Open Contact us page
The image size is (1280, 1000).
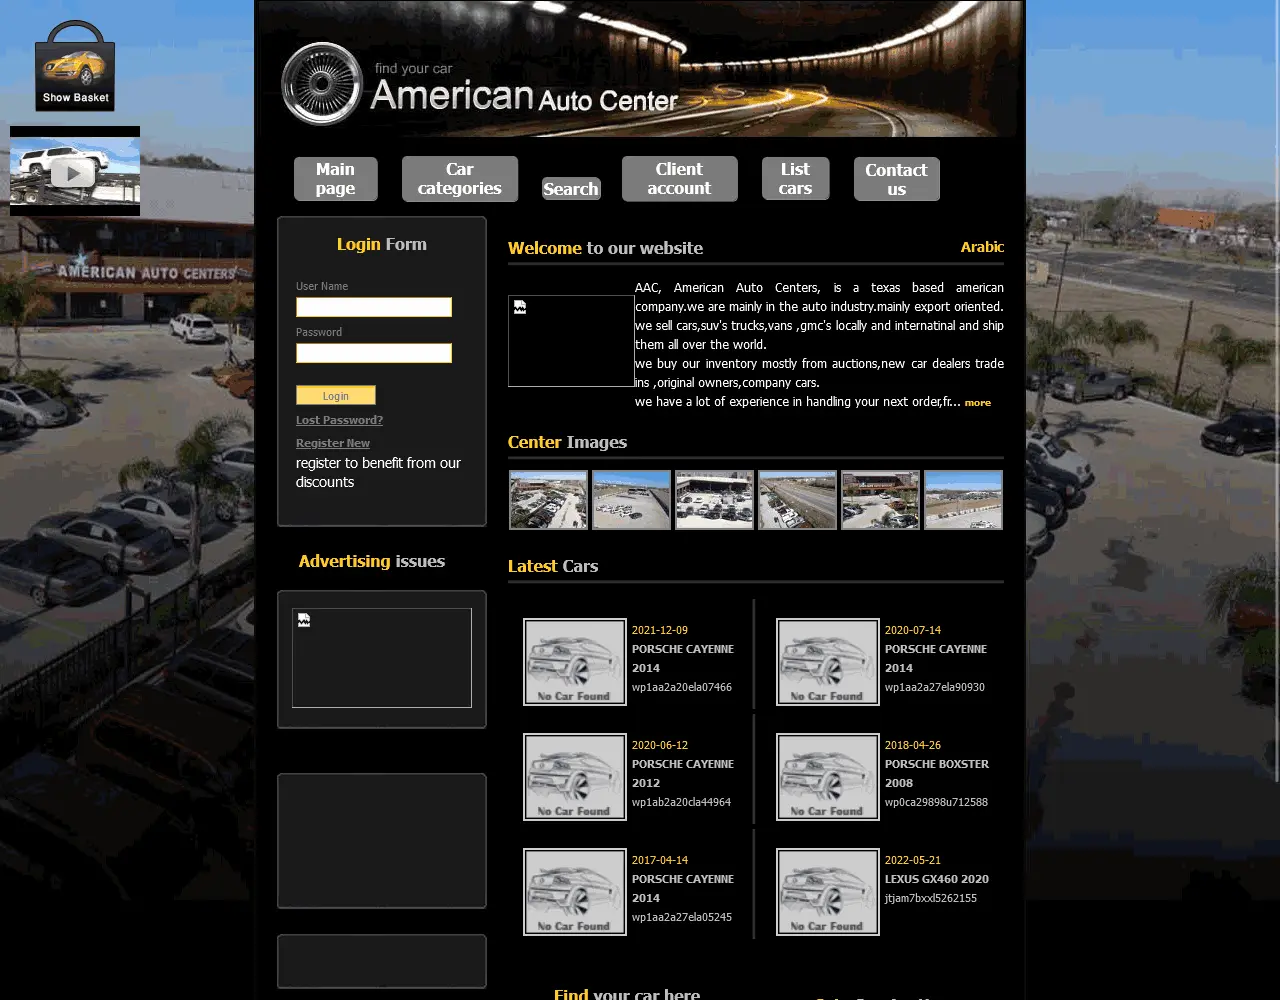896,179
